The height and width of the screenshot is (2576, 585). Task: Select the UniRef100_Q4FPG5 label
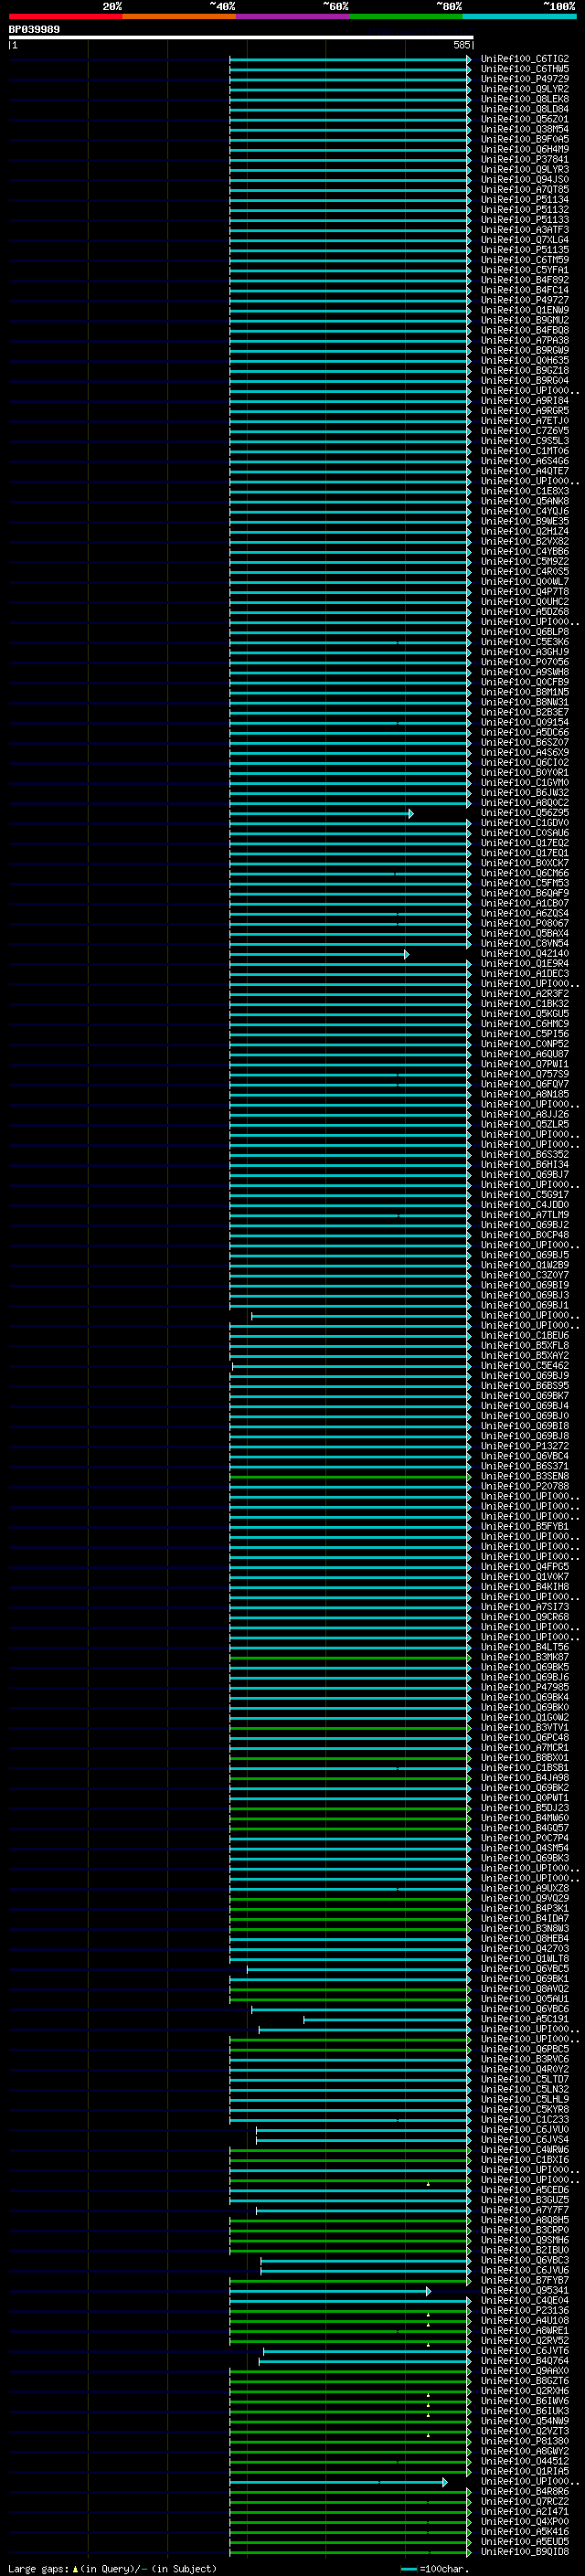pyautogui.click(x=524, y=1567)
